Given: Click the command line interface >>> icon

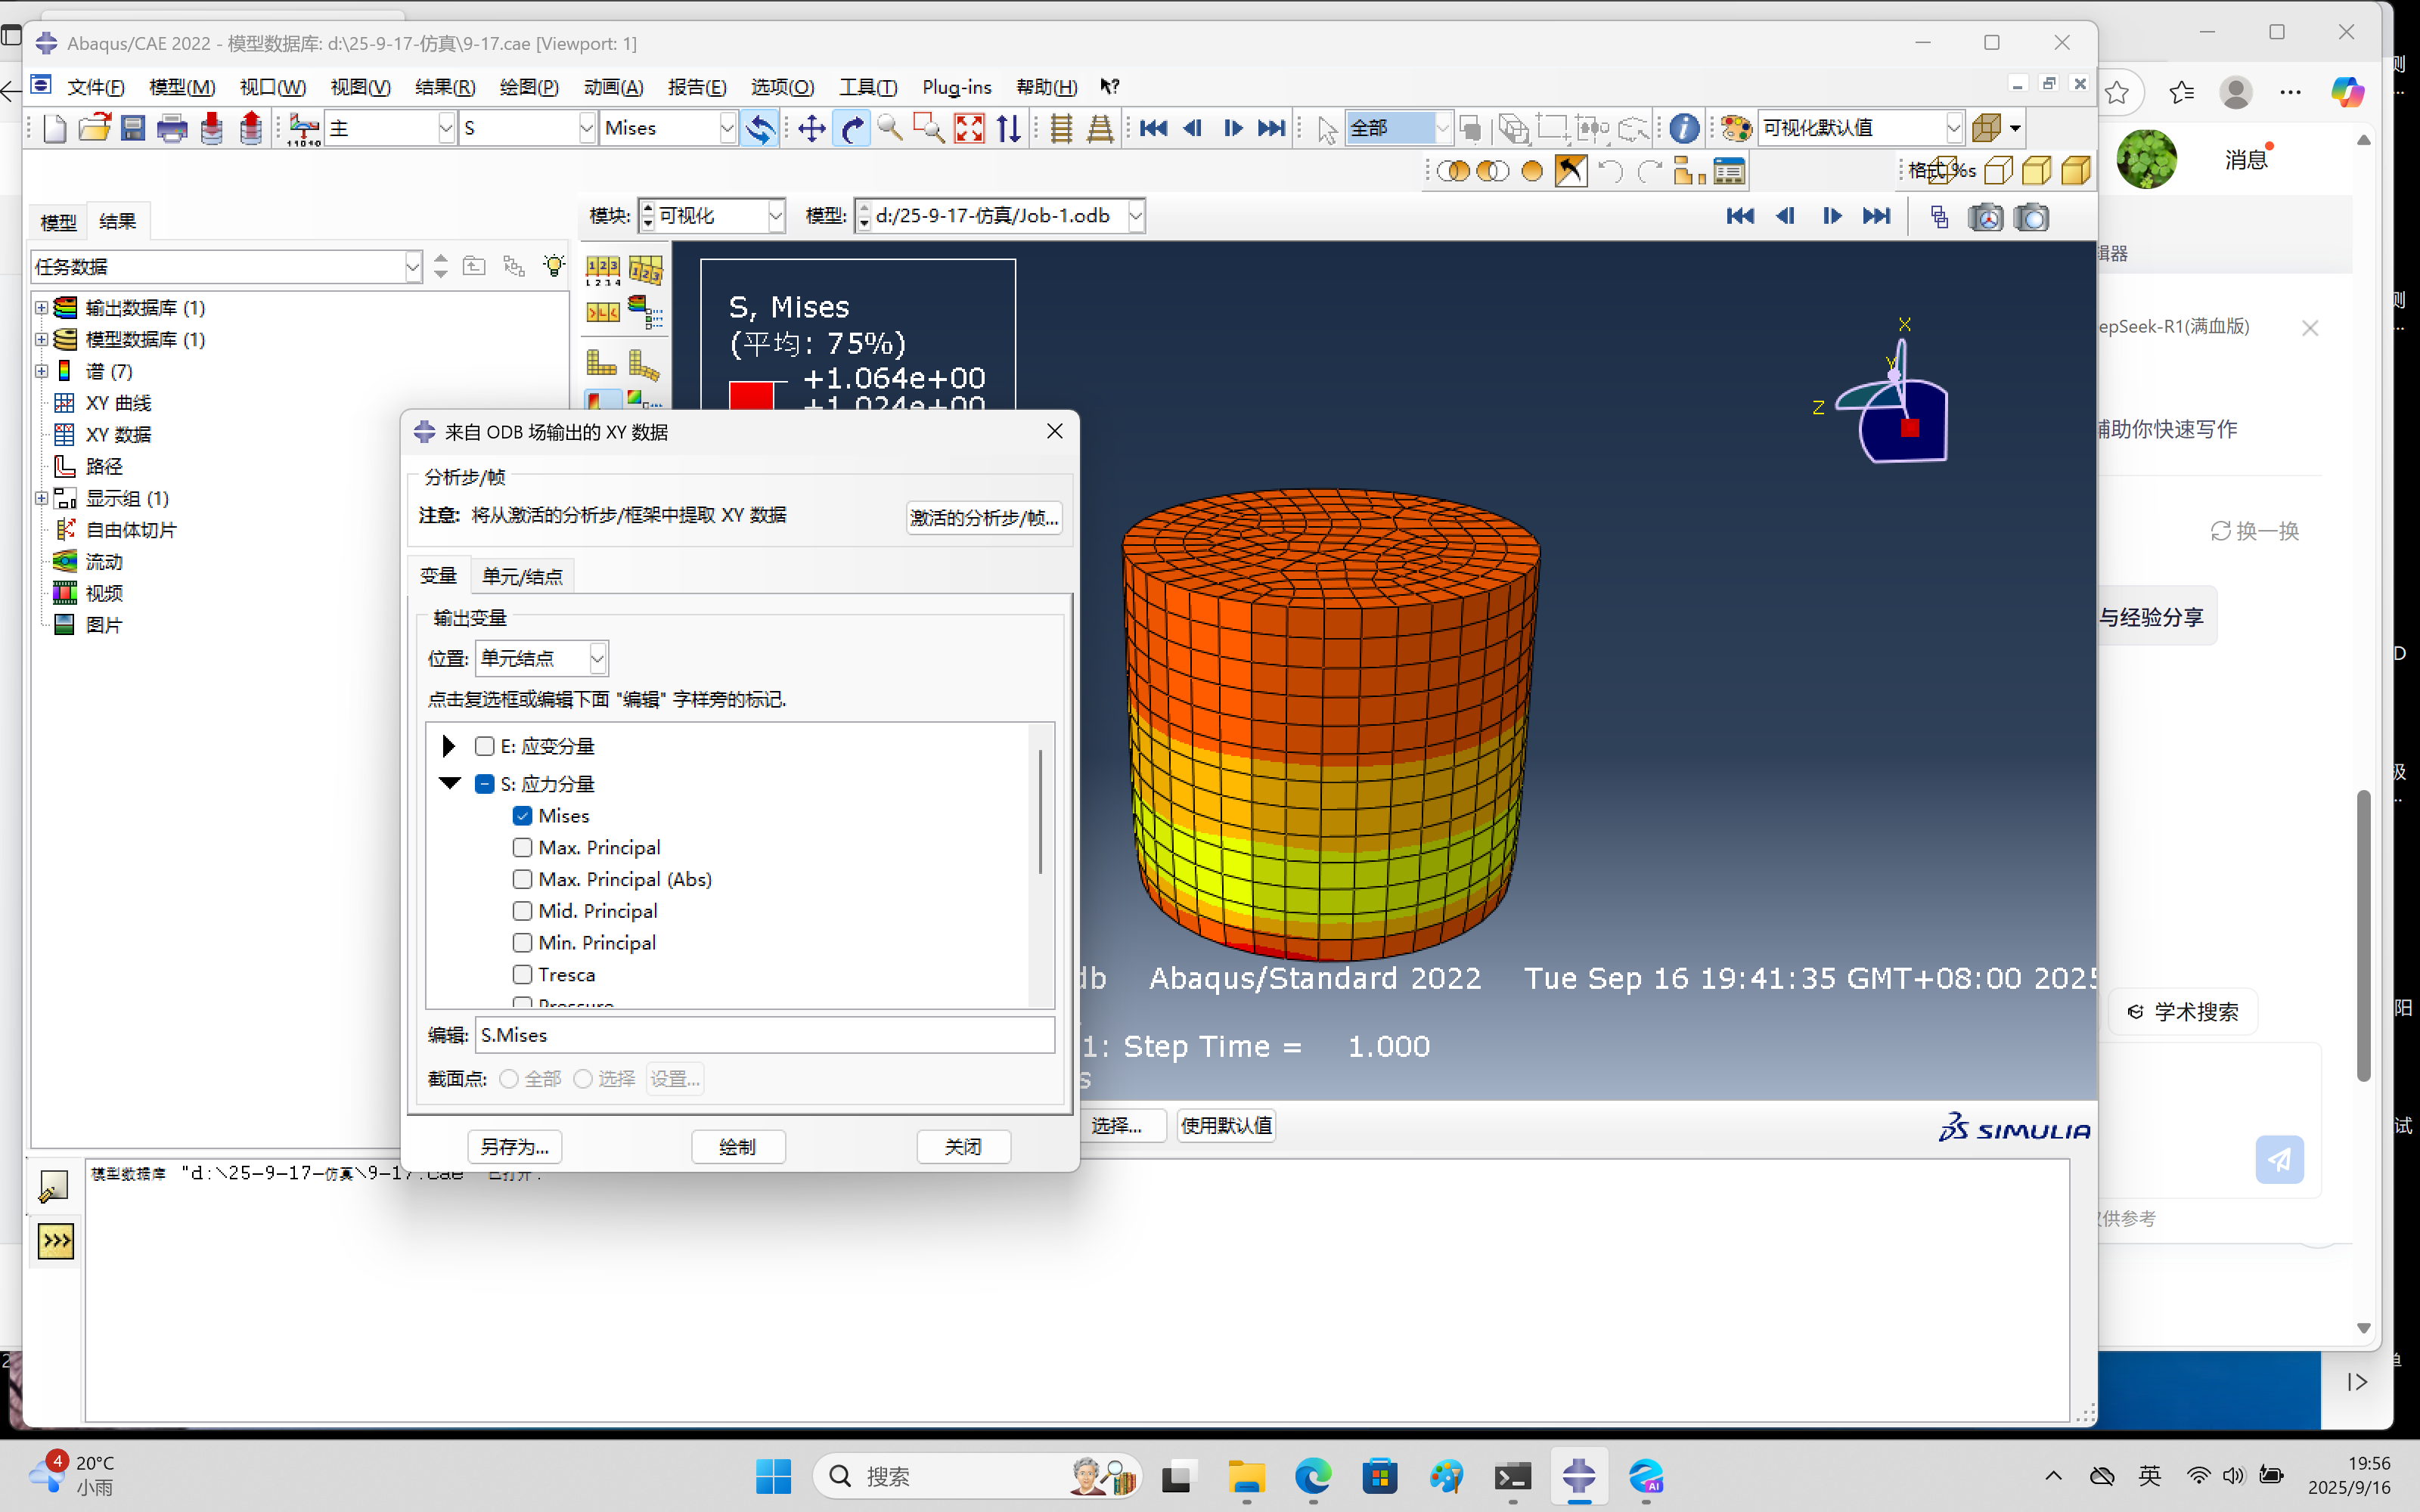Looking at the screenshot, I should (x=56, y=1241).
